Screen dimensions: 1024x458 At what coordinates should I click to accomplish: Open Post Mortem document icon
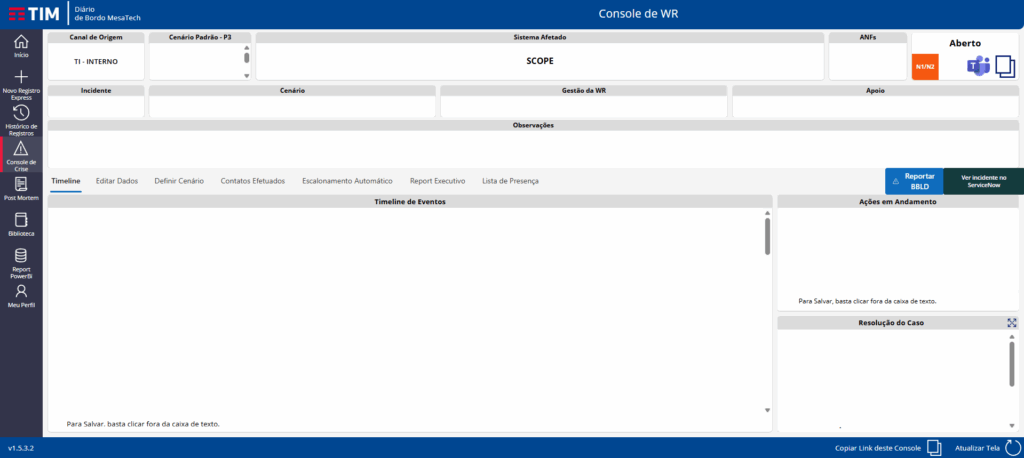click(21, 184)
